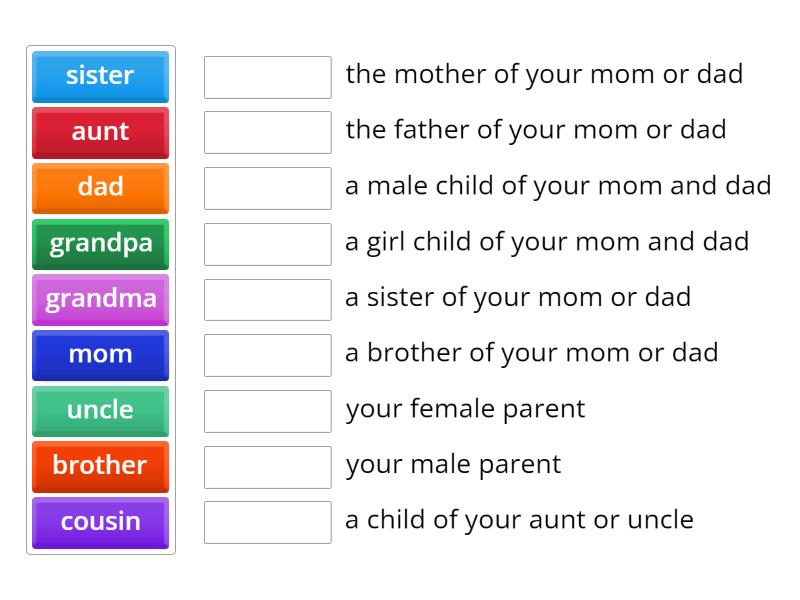Click the empty box beside the grandmother definition
This screenshot has width=800, height=600.
[266, 76]
